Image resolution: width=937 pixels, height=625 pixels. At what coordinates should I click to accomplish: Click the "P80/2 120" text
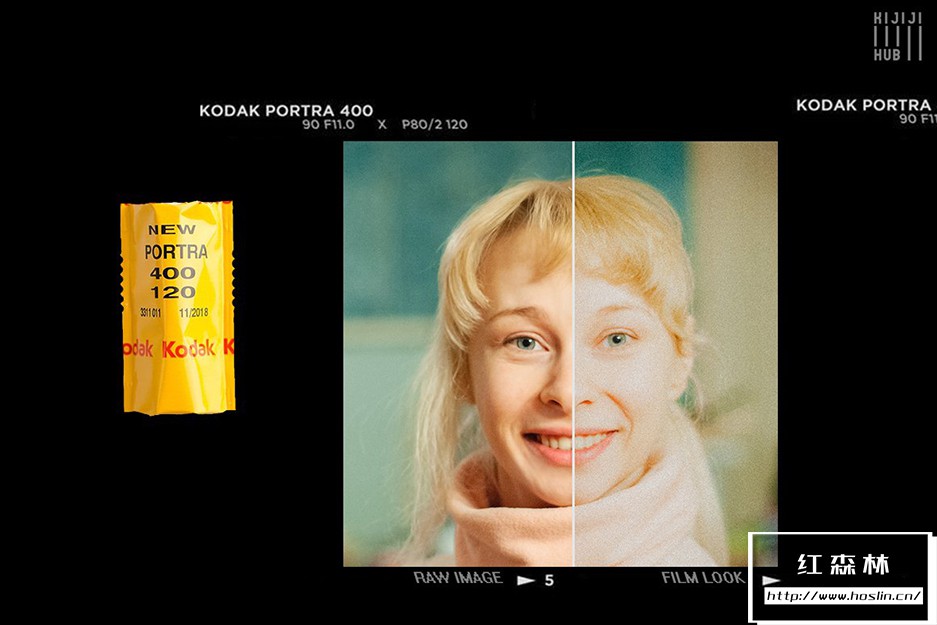[x=434, y=124]
